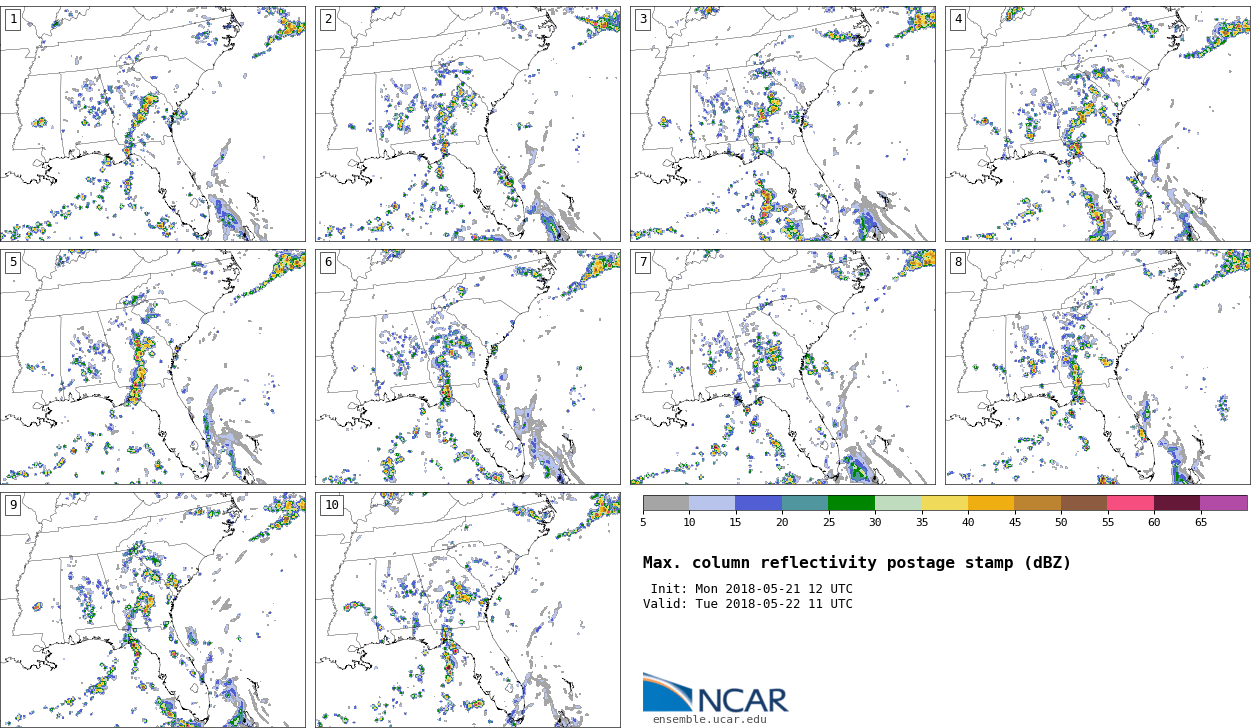
Task: Select the member 9 reflectivity map
Action: (153, 610)
